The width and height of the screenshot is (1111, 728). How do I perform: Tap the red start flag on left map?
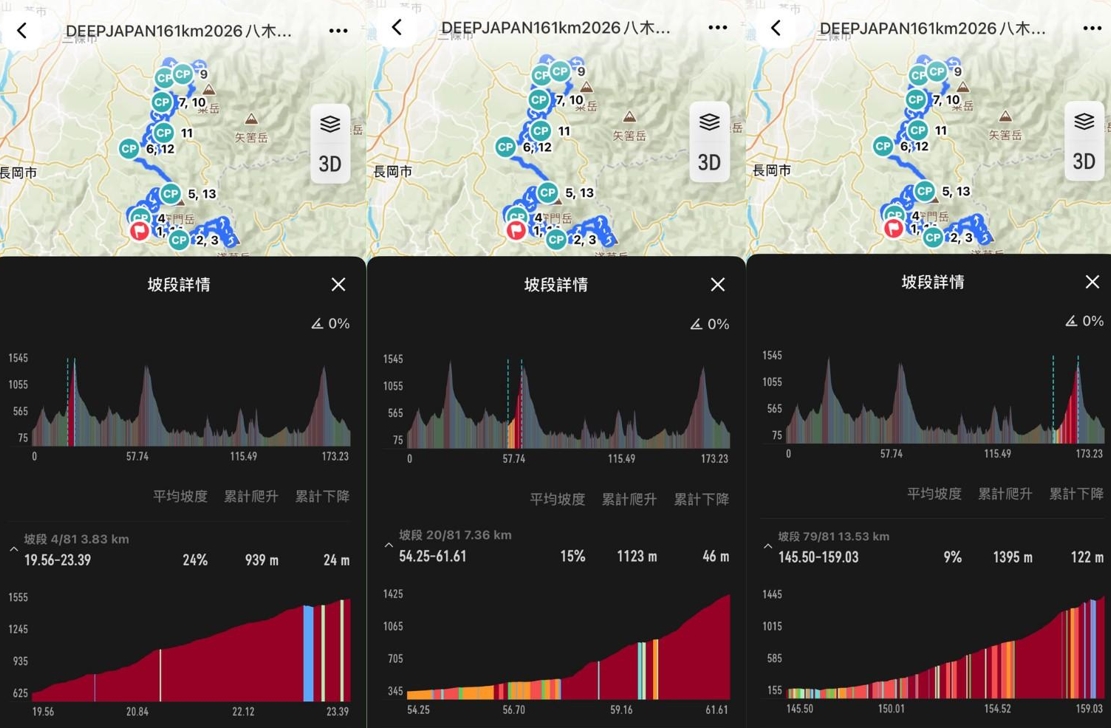139,230
